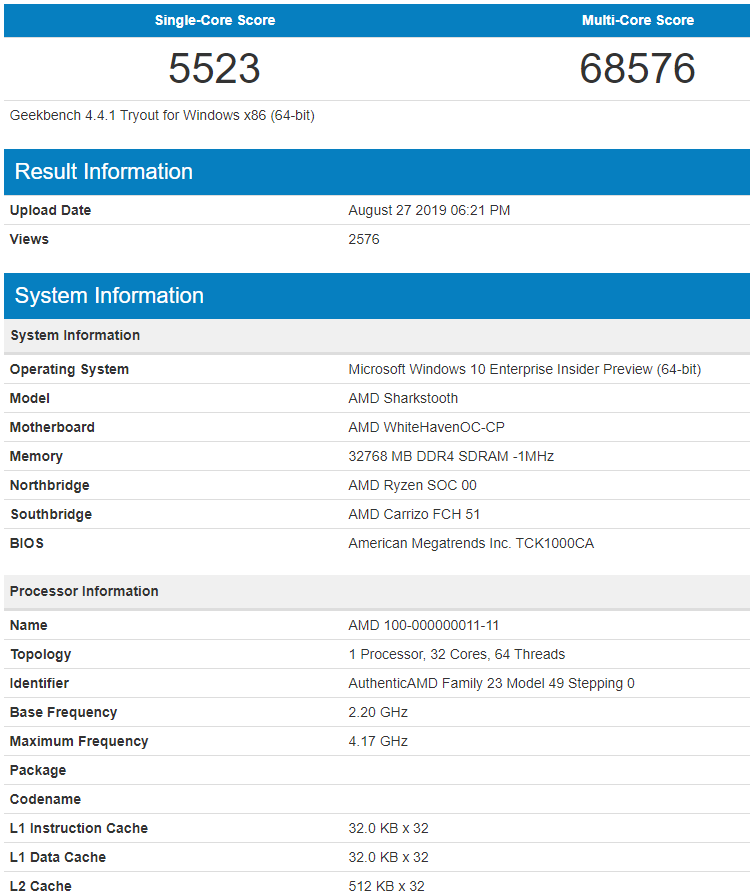750x895 pixels.
Task: Click the Geekbench 4.4.1 Tryout version text
Action: point(162,115)
